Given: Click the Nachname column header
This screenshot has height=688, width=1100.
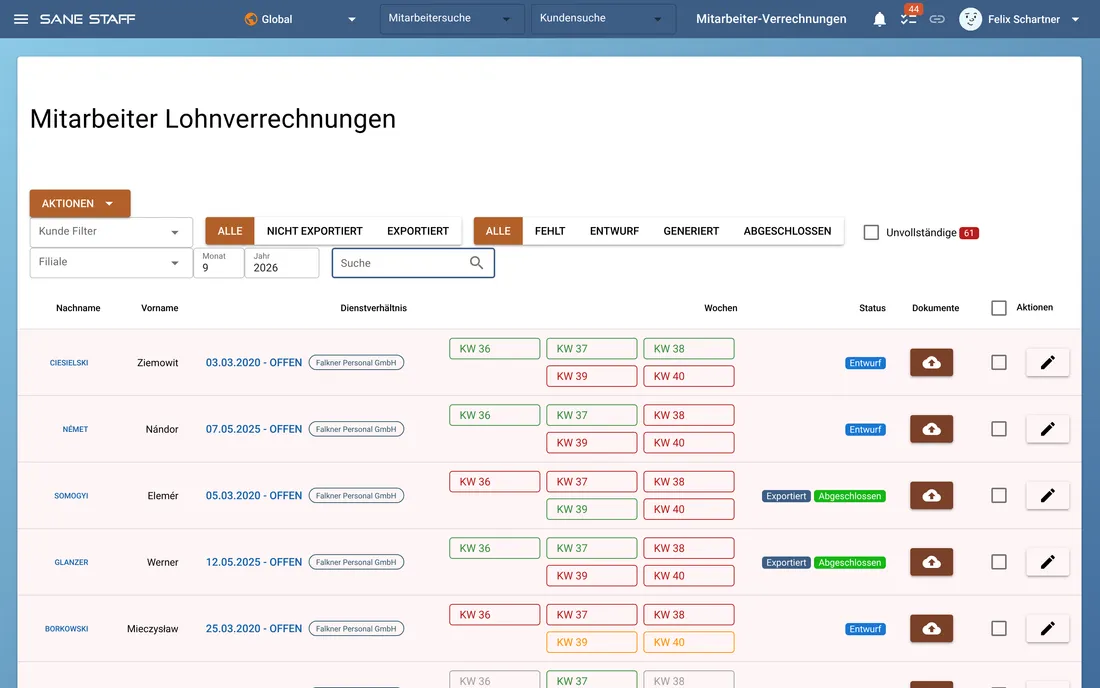Looking at the screenshot, I should (x=78, y=308).
